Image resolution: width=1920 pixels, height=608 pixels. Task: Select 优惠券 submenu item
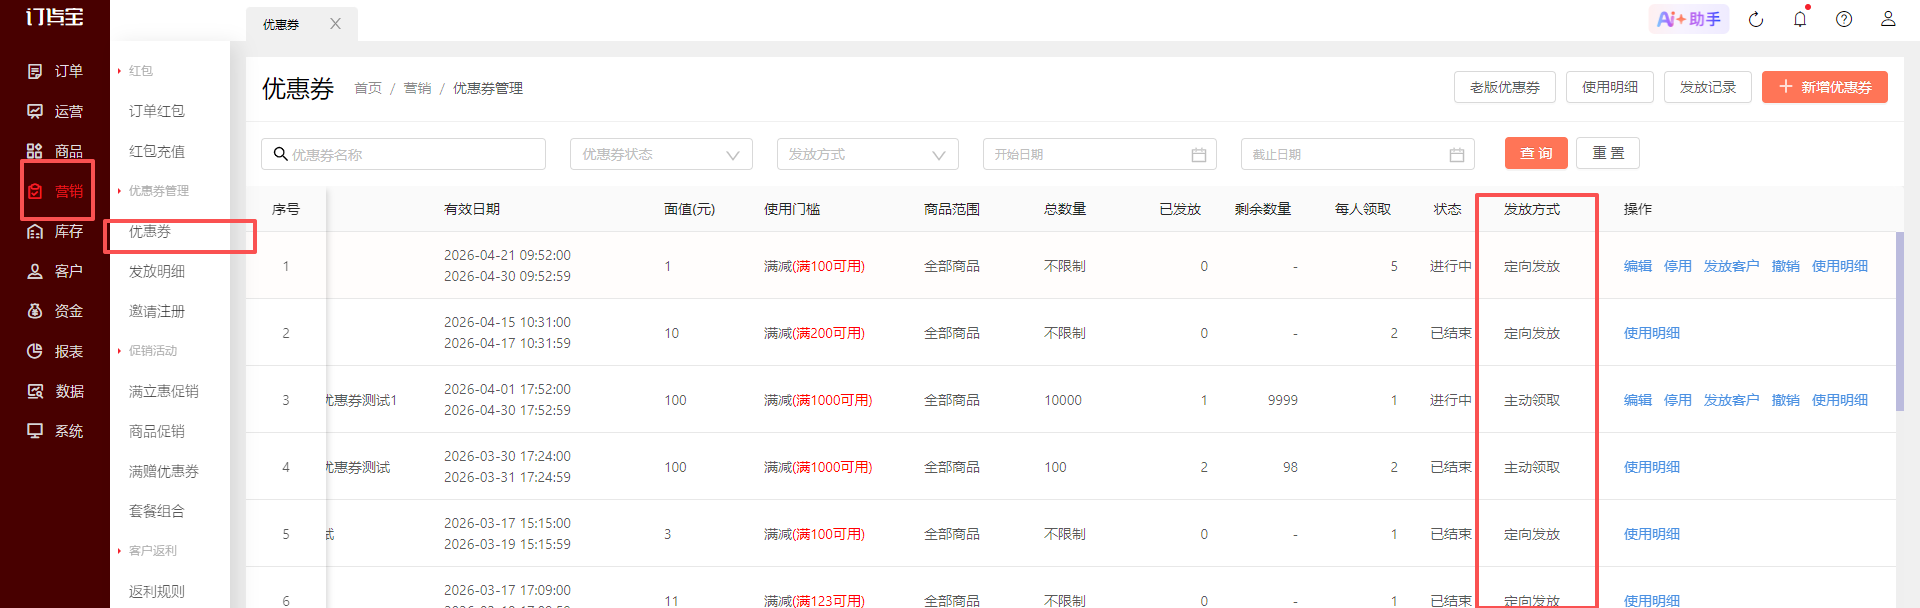tap(150, 231)
